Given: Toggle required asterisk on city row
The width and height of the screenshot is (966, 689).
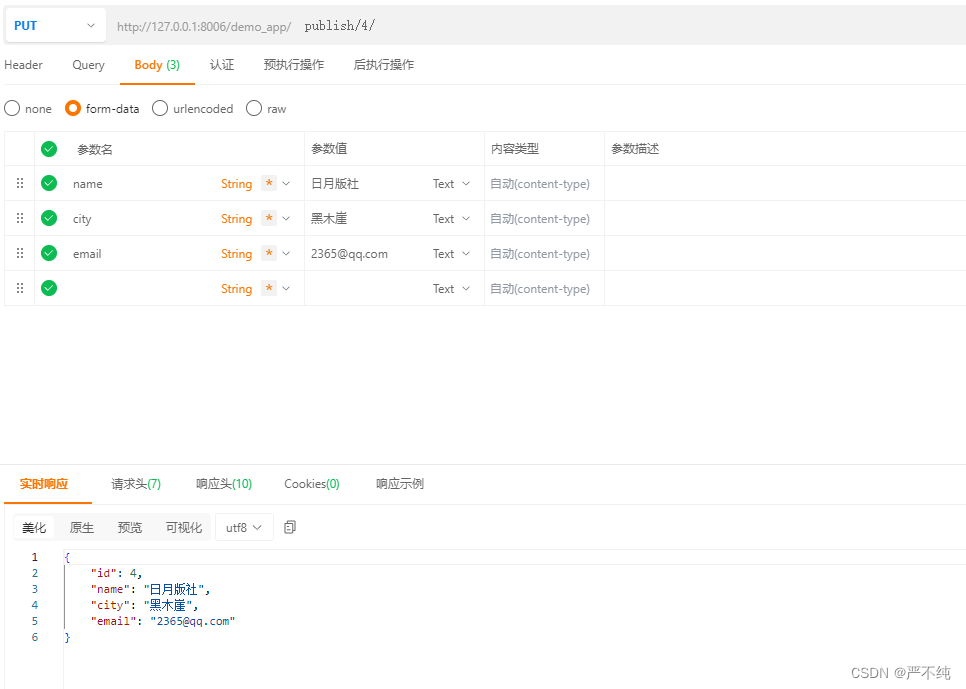Looking at the screenshot, I should (x=269, y=218).
